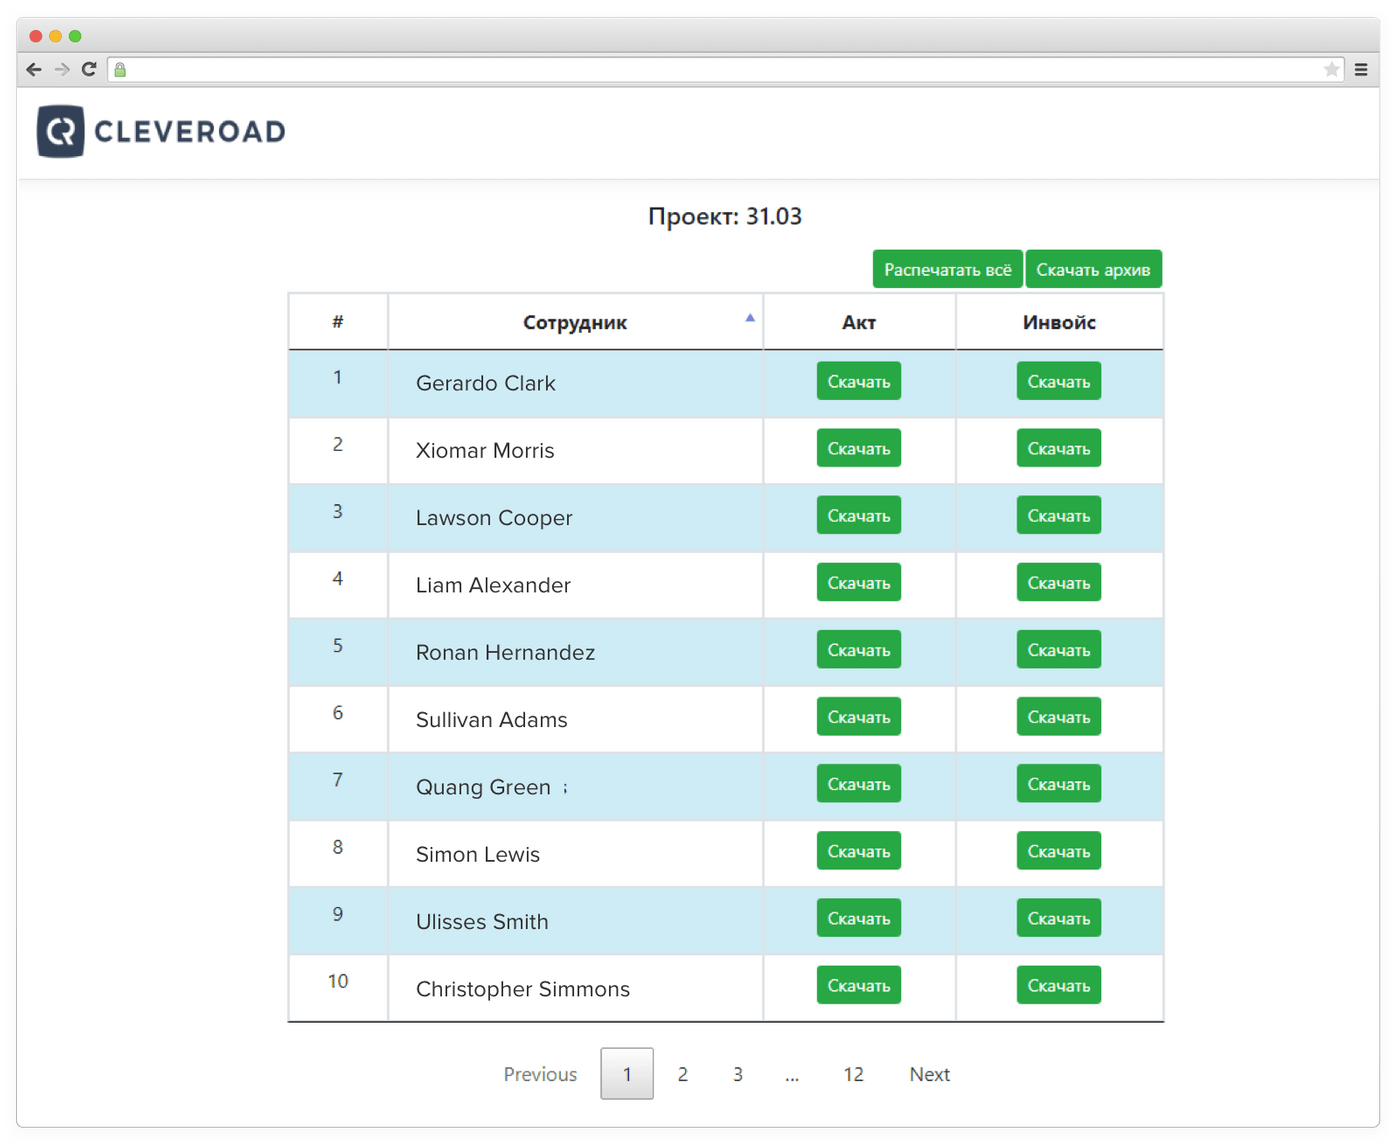Click the Акт column header

859,322
